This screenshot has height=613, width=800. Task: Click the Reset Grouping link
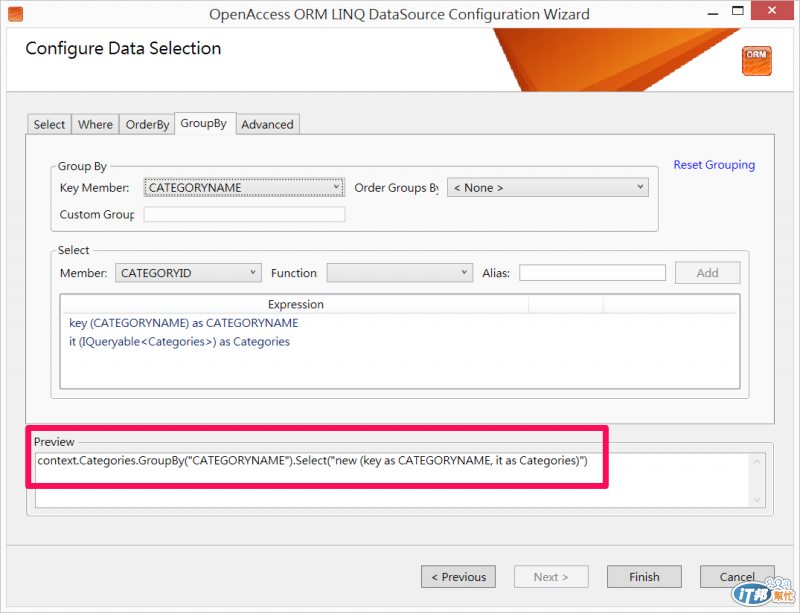tap(714, 165)
